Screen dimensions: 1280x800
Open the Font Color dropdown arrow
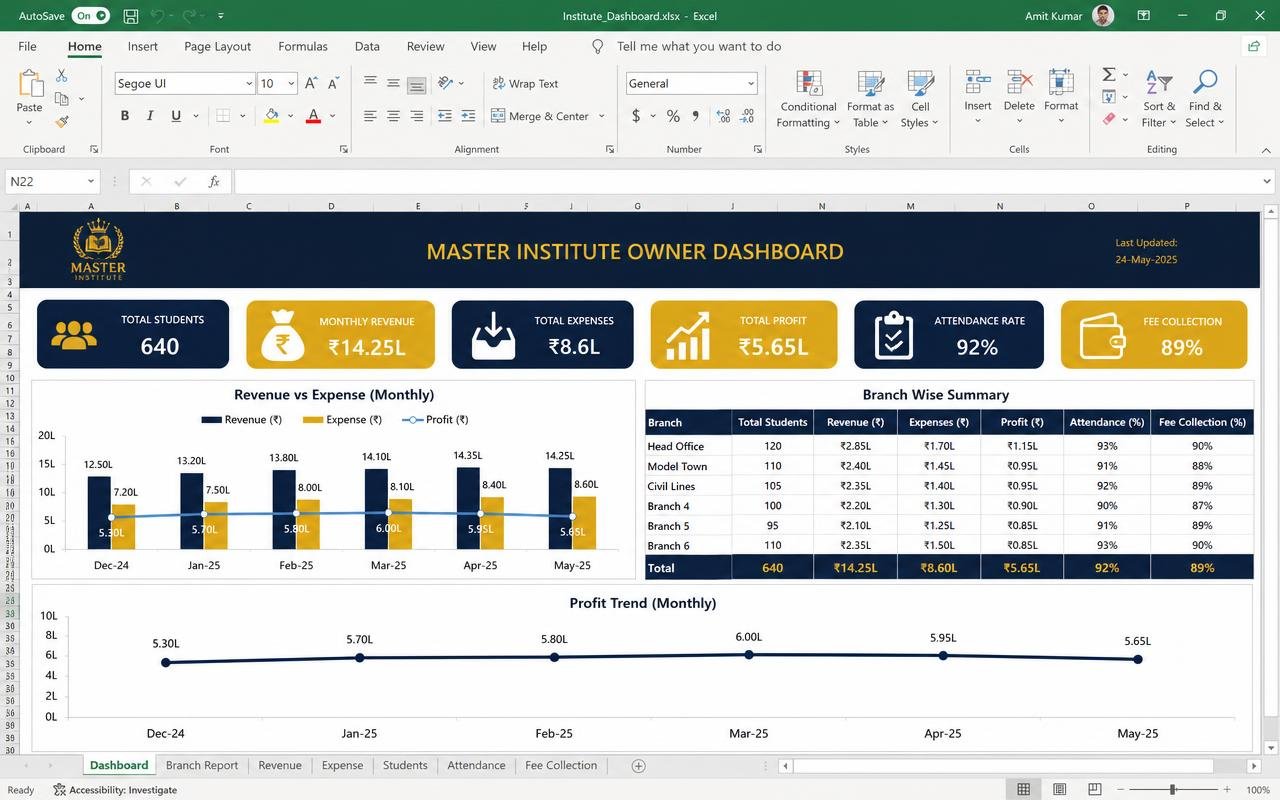tap(332, 116)
